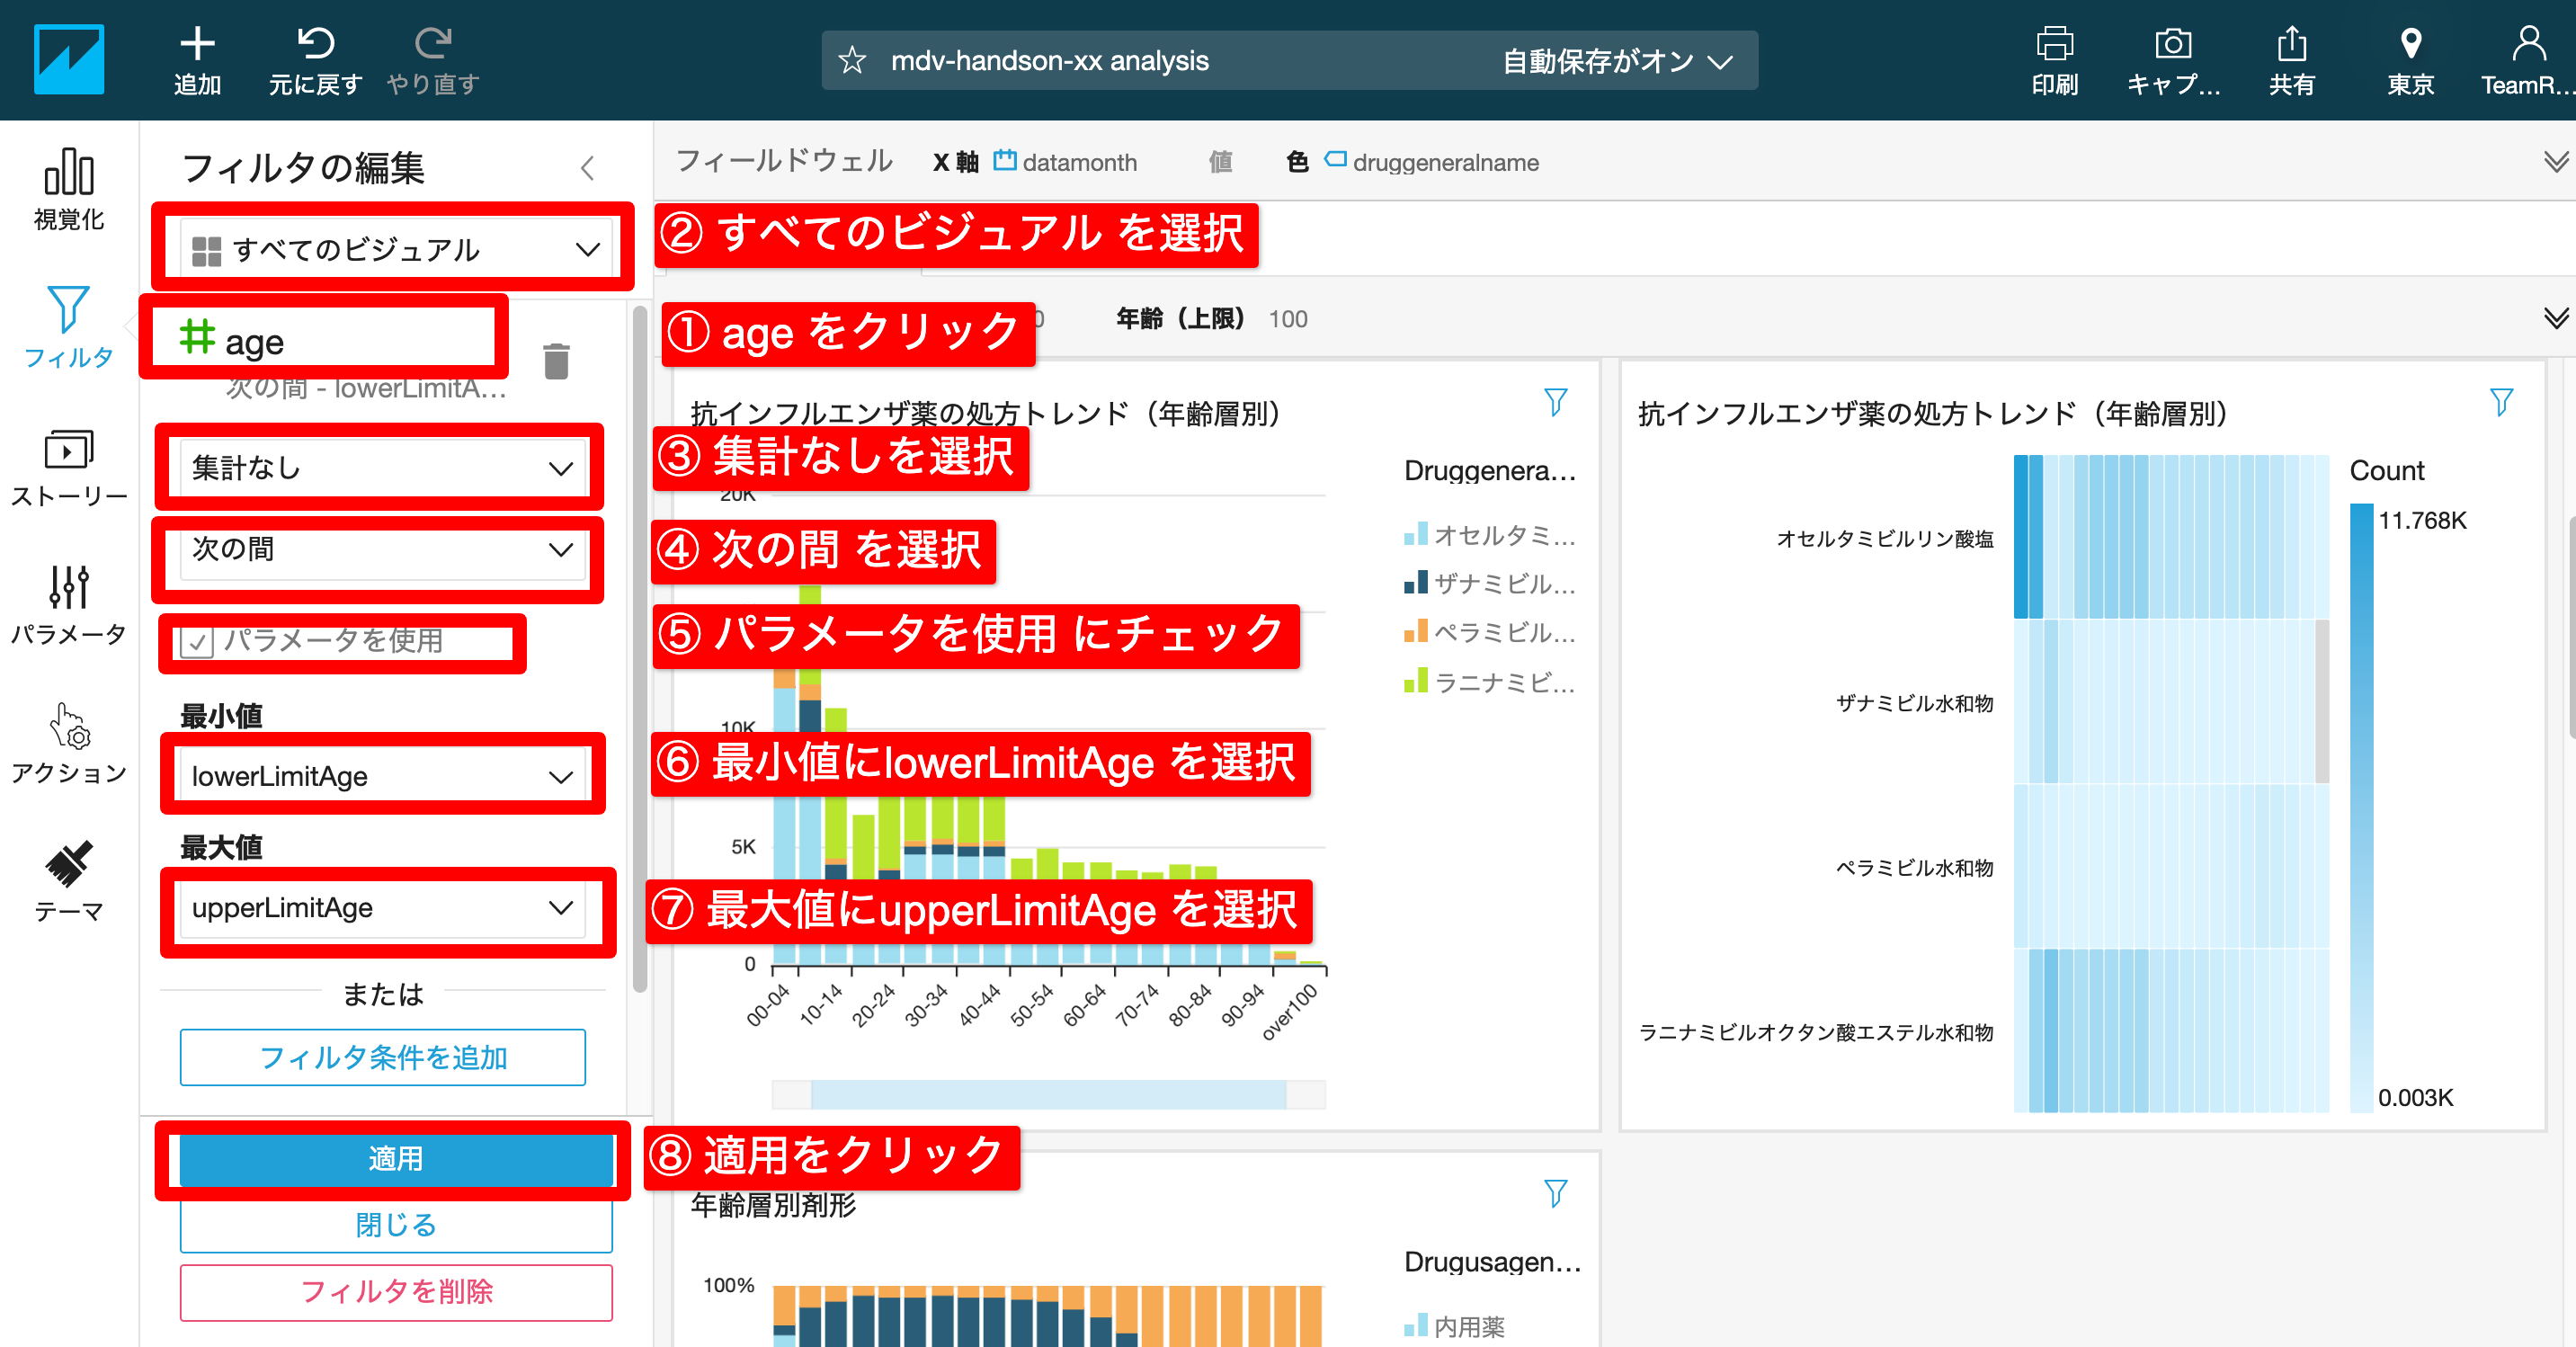The image size is (2576, 1347).
Task: Click the ラニナミビ legend color swatch
Action: coord(1414,681)
